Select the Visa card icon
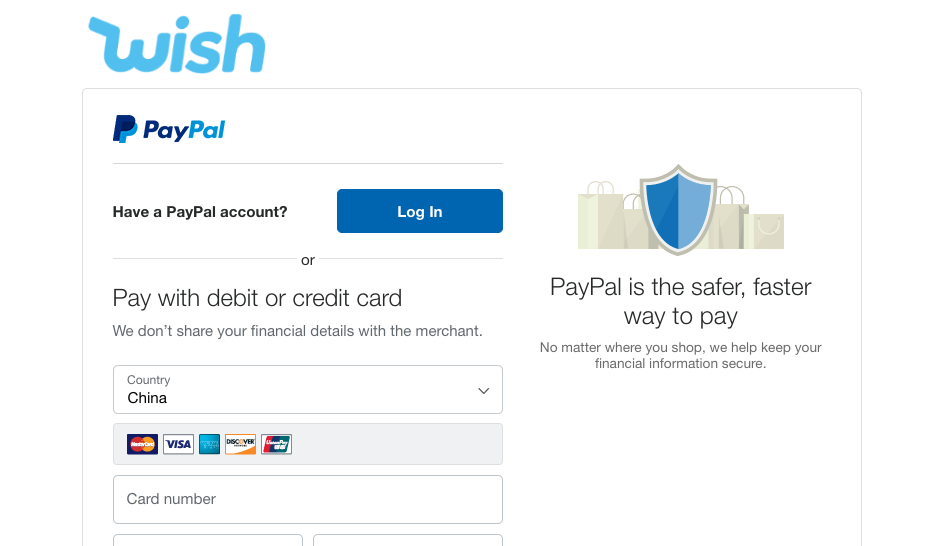938x546 pixels. click(x=178, y=444)
